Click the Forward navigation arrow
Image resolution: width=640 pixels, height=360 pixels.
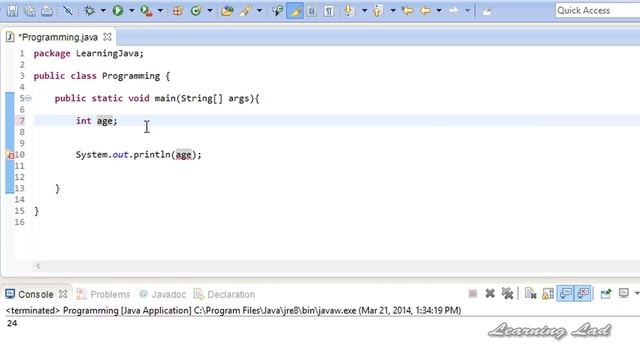tap(453, 11)
